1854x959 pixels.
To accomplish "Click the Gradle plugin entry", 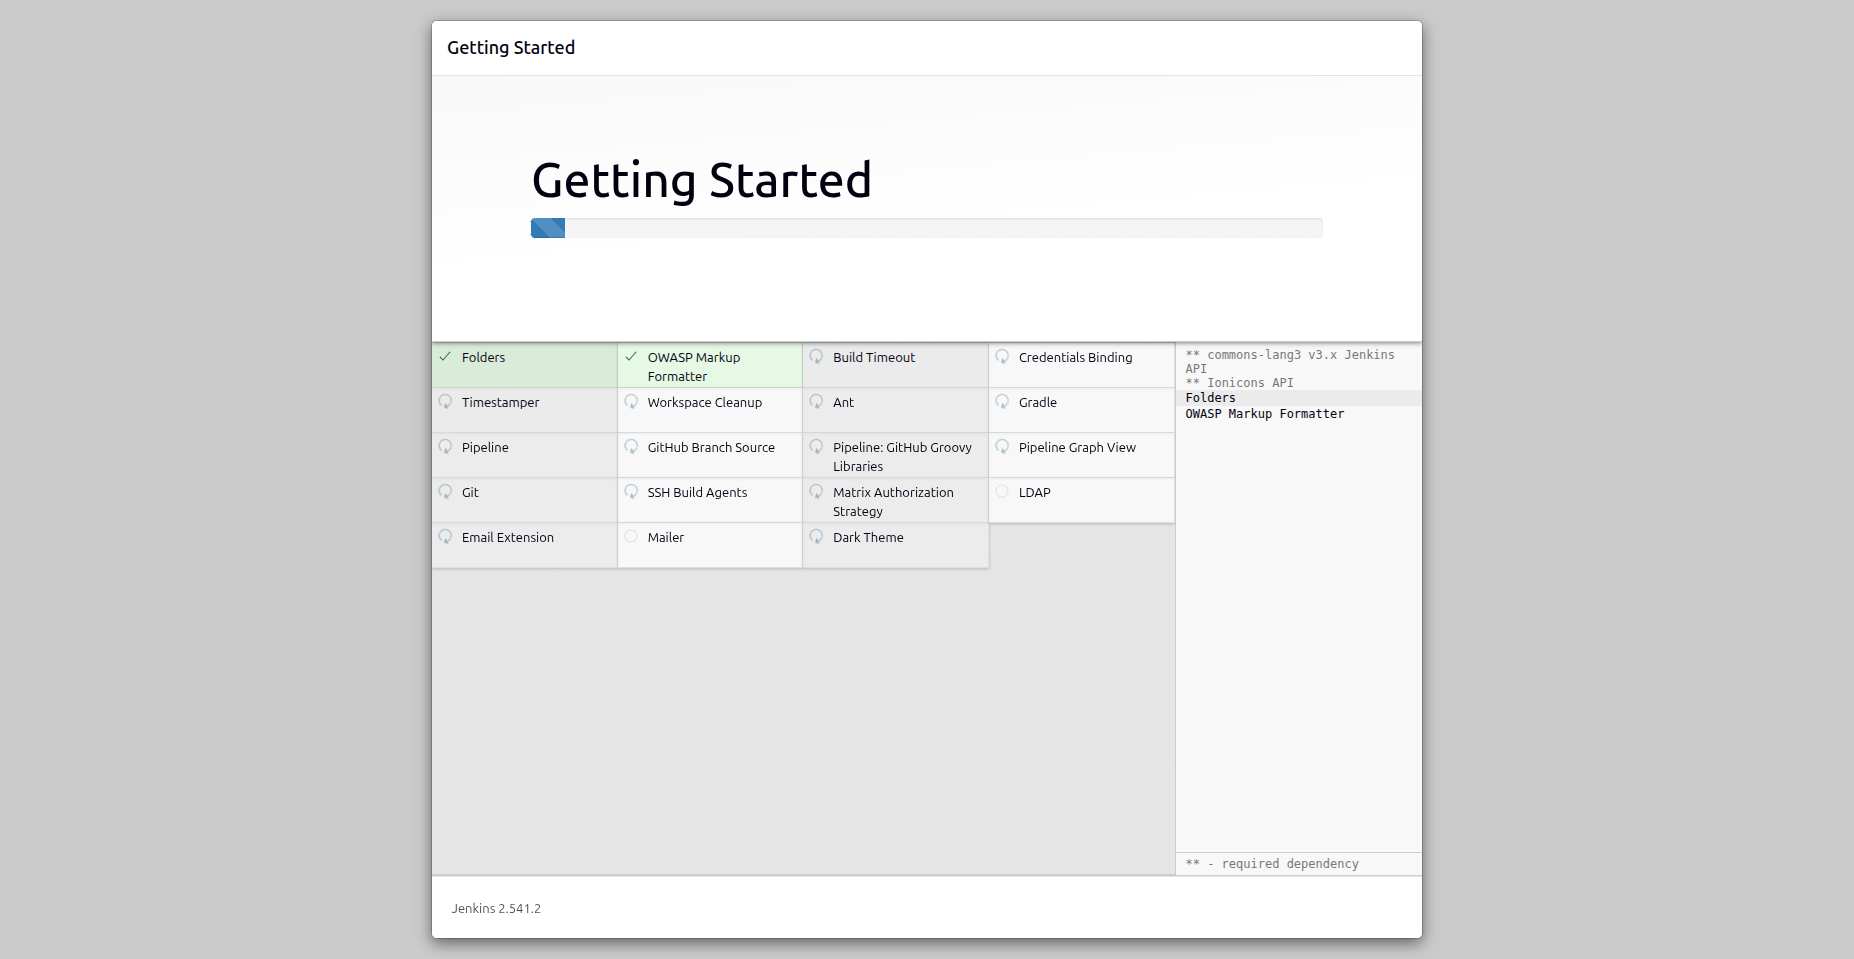I will pyautogui.click(x=1081, y=410).
